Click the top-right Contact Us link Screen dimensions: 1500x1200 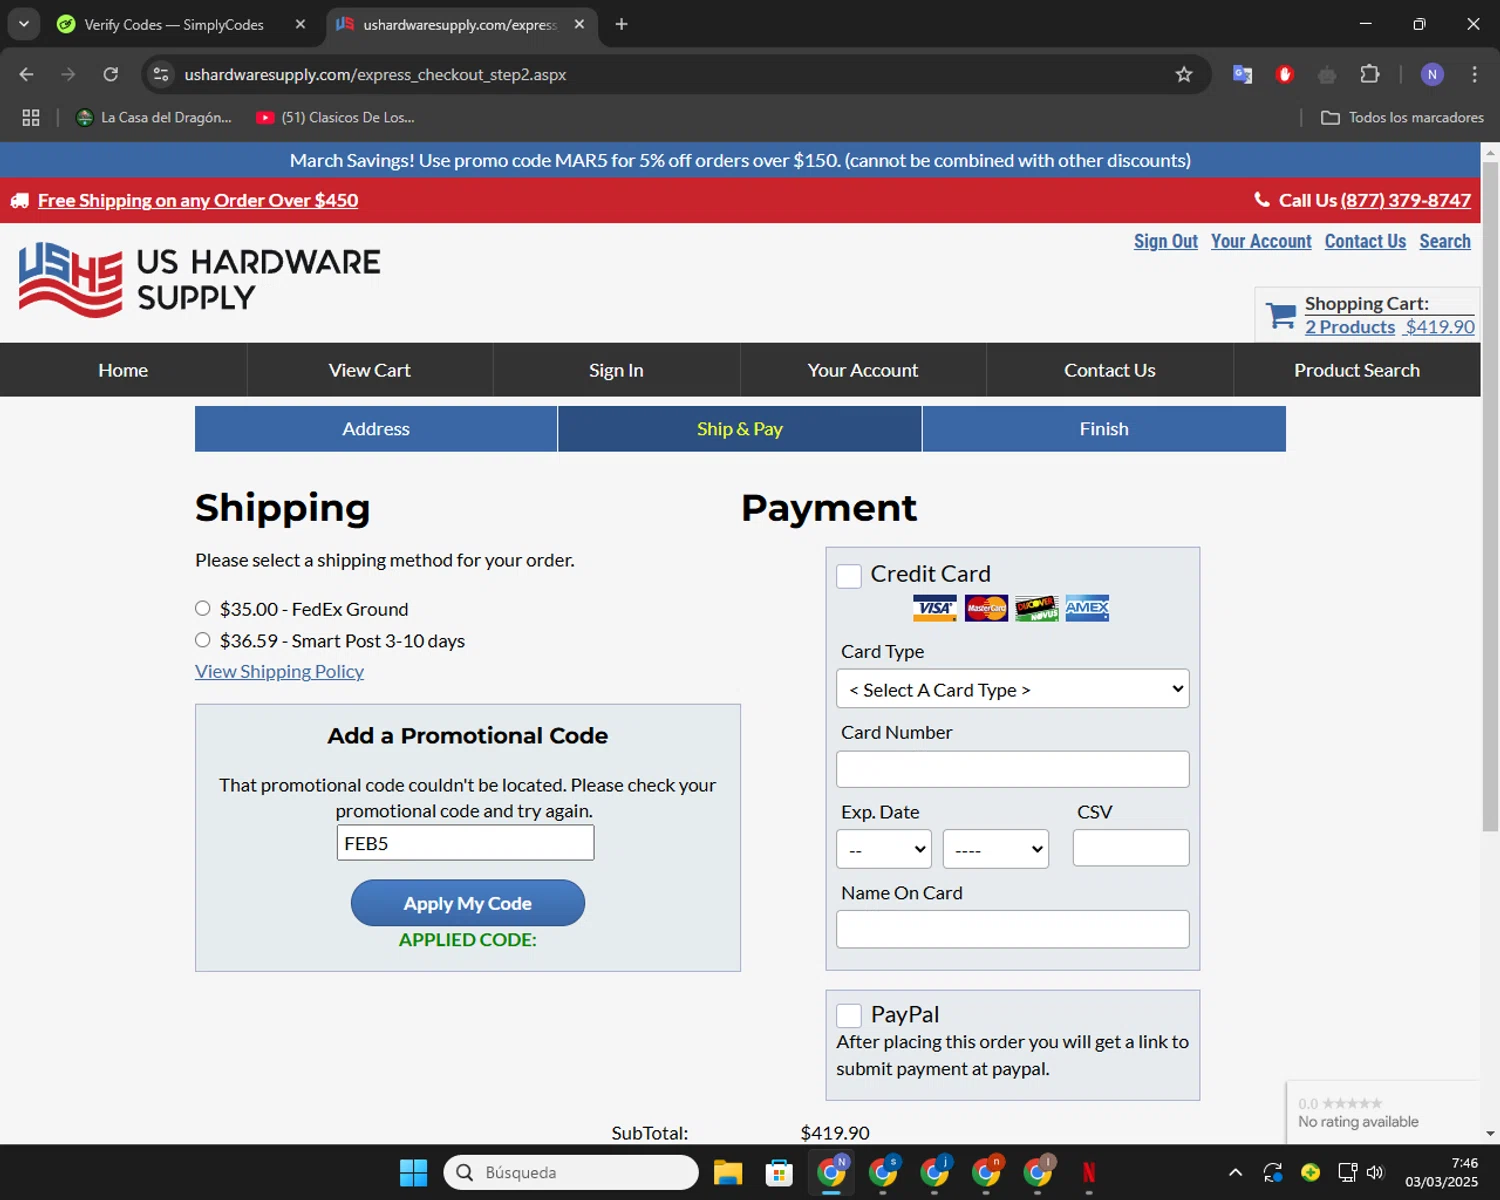pyautogui.click(x=1365, y=241)
